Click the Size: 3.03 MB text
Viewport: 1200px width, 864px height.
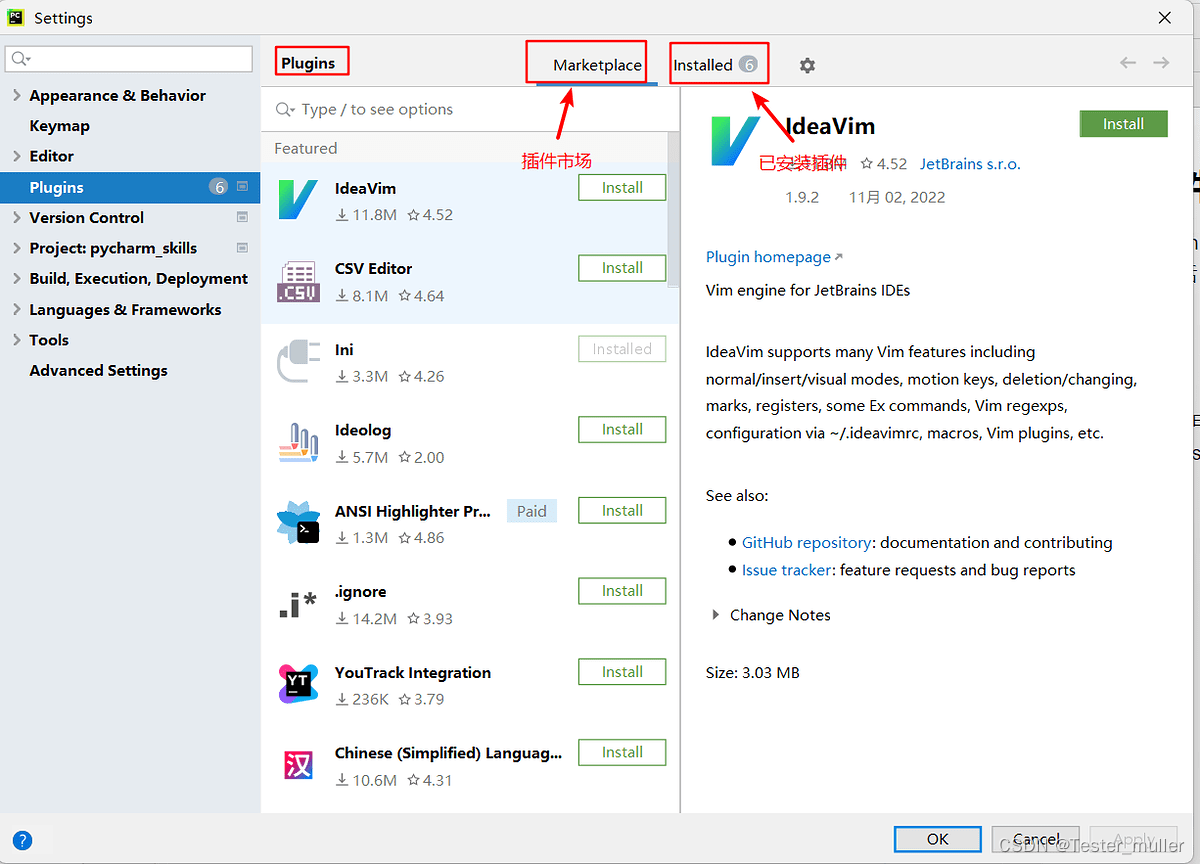click(753, 673)
